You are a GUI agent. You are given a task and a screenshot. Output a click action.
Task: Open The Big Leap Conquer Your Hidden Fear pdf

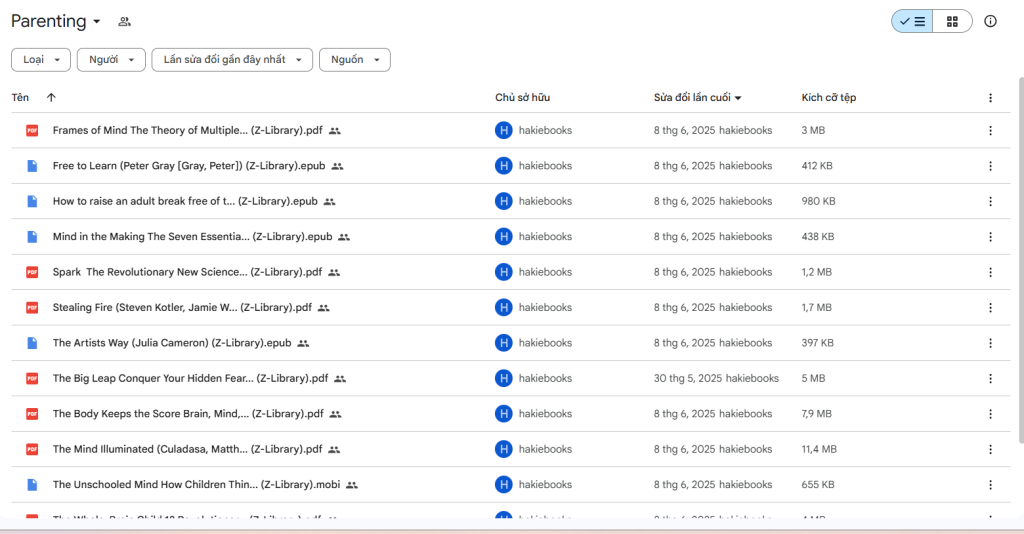pyautogui.click(x=190, y=378)
